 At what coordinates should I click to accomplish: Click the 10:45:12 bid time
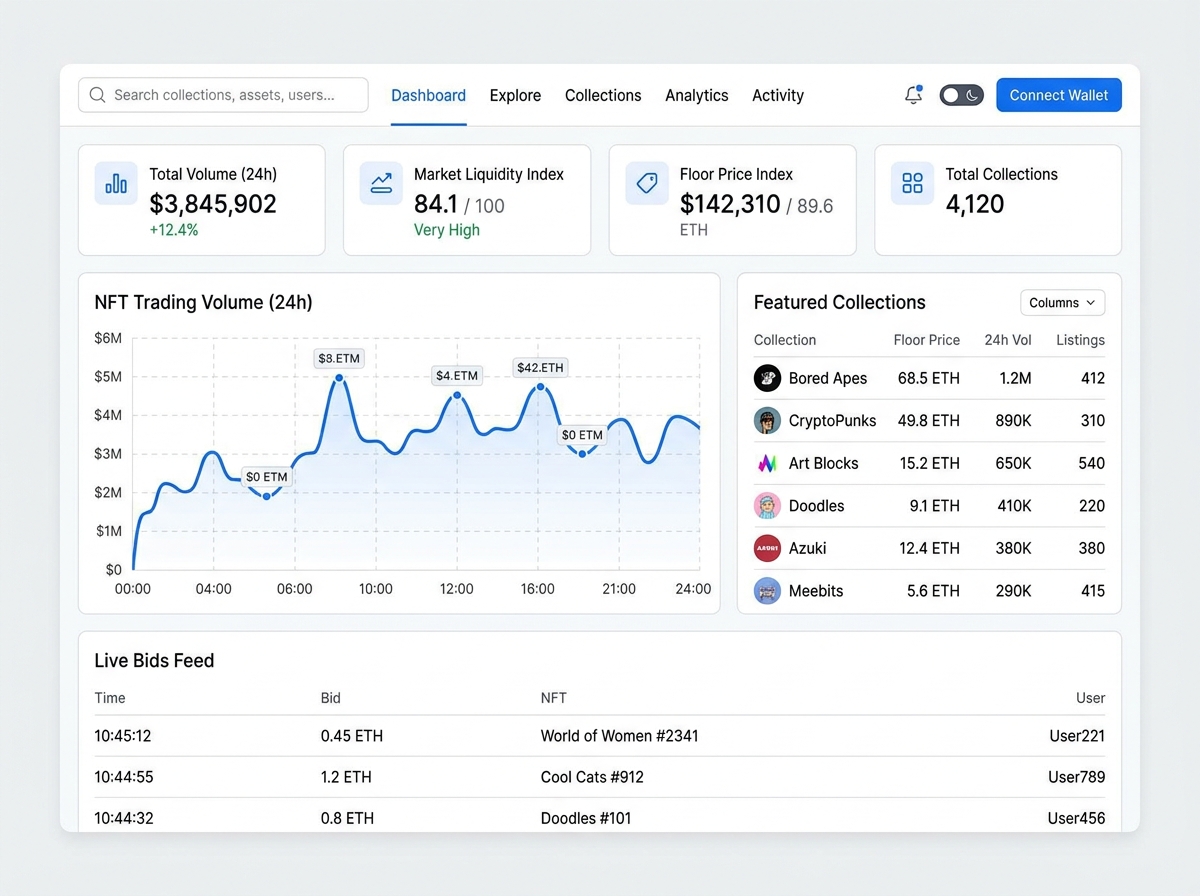(123, 736)
